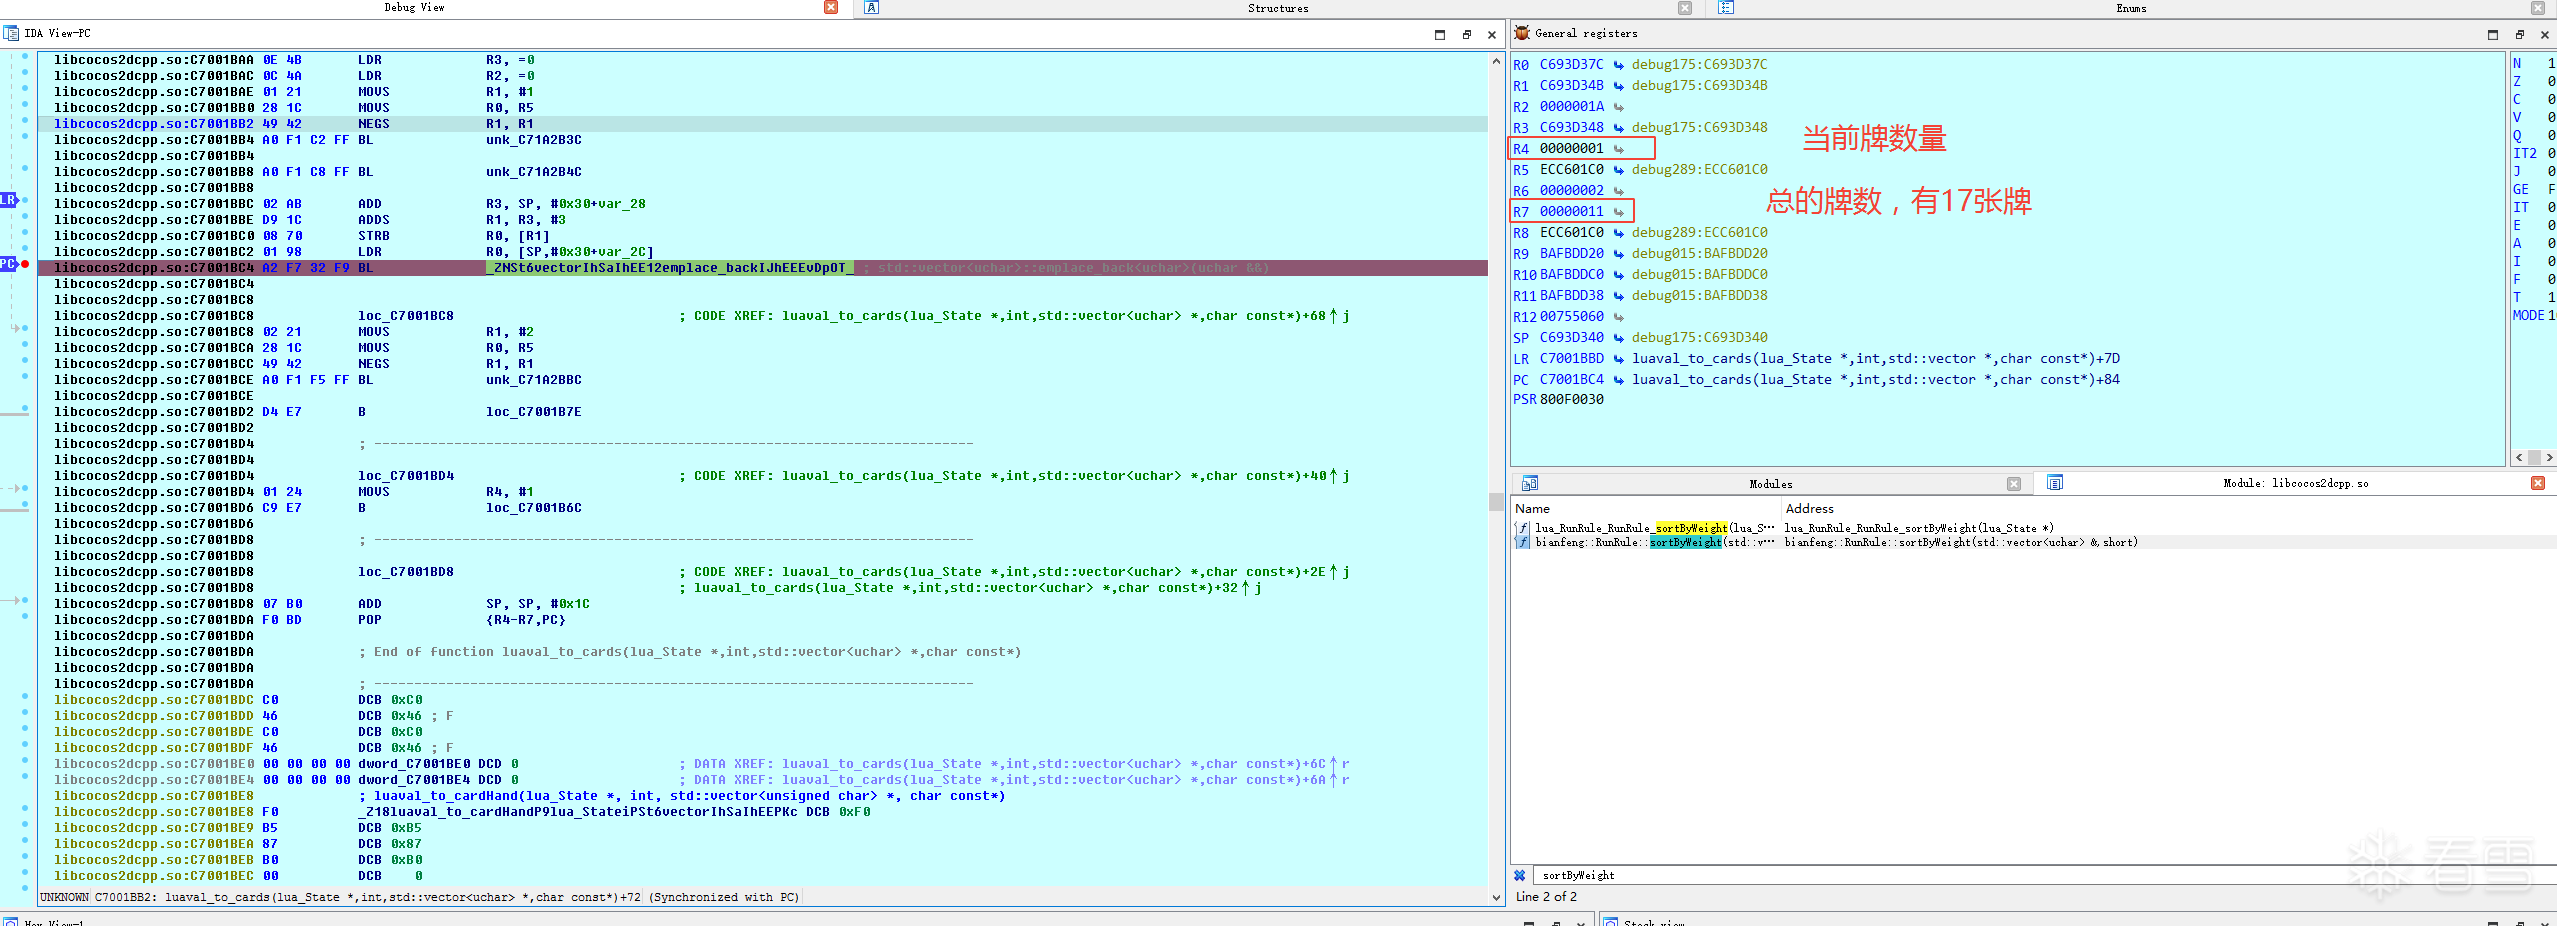Close the Structures tab
Image resolution: width=2557 pixels, height=926 pixels.
[x=1685, y=8]
